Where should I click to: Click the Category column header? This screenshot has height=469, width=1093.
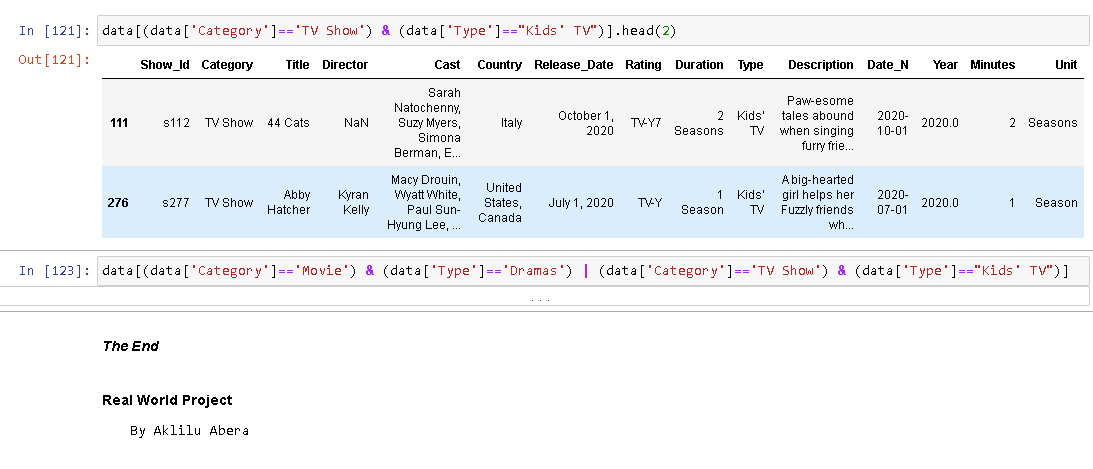click(227, 65)
